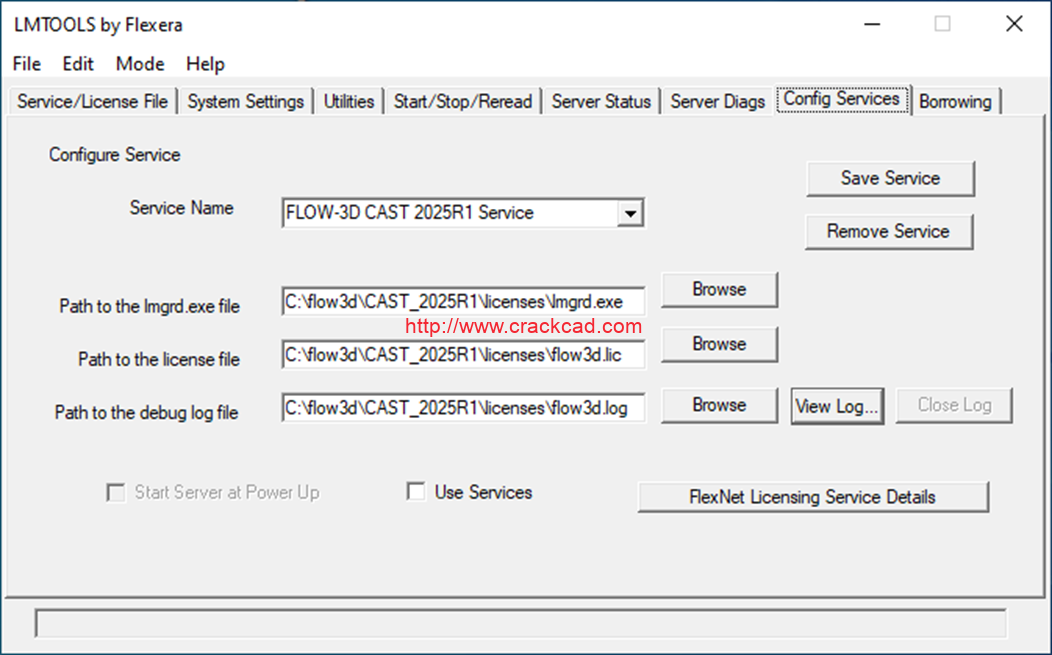Switch to the Service/License File tab

tap(93, 102)
